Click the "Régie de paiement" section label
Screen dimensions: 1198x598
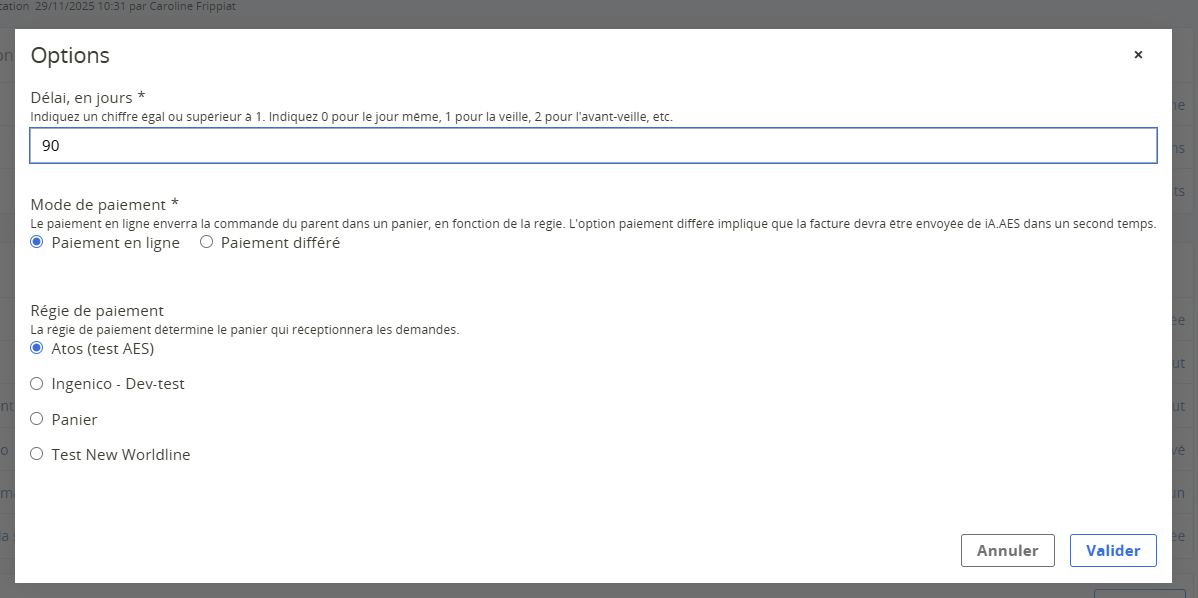[x=96, y=310]
